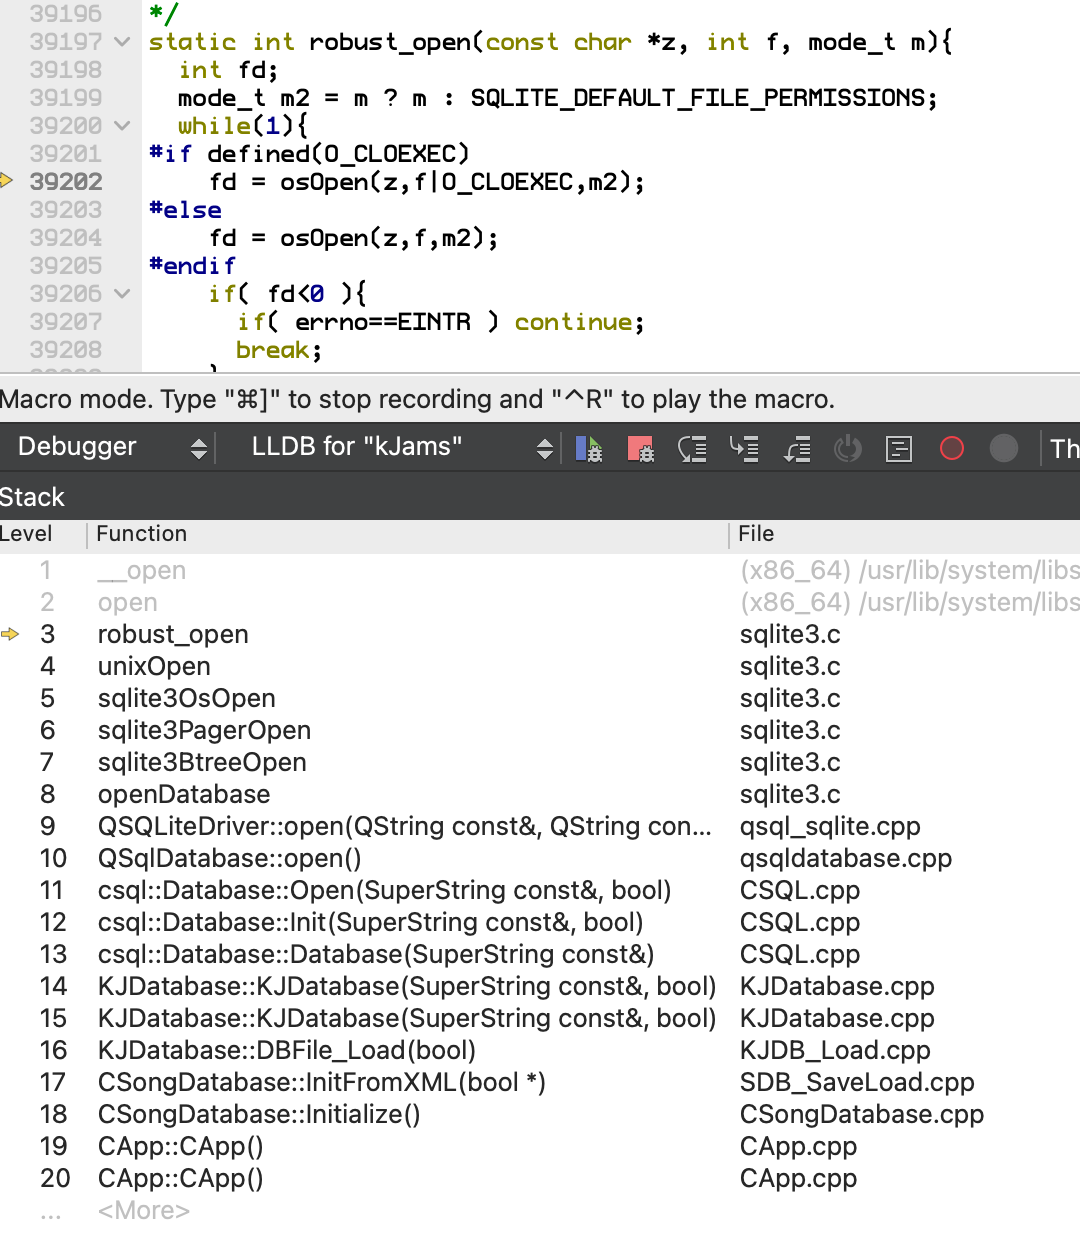The width and height of the screenshot is (1080, 1248).
Task: Select stack frame unixOpen
Action: 540,666
